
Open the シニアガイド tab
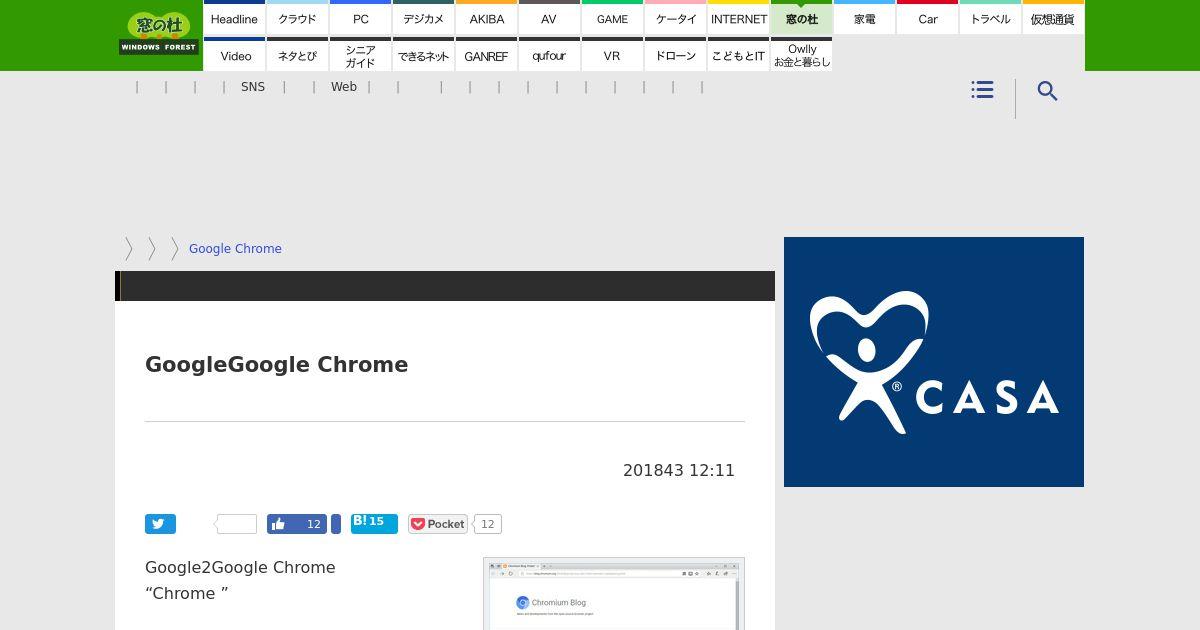click(360, 55)
